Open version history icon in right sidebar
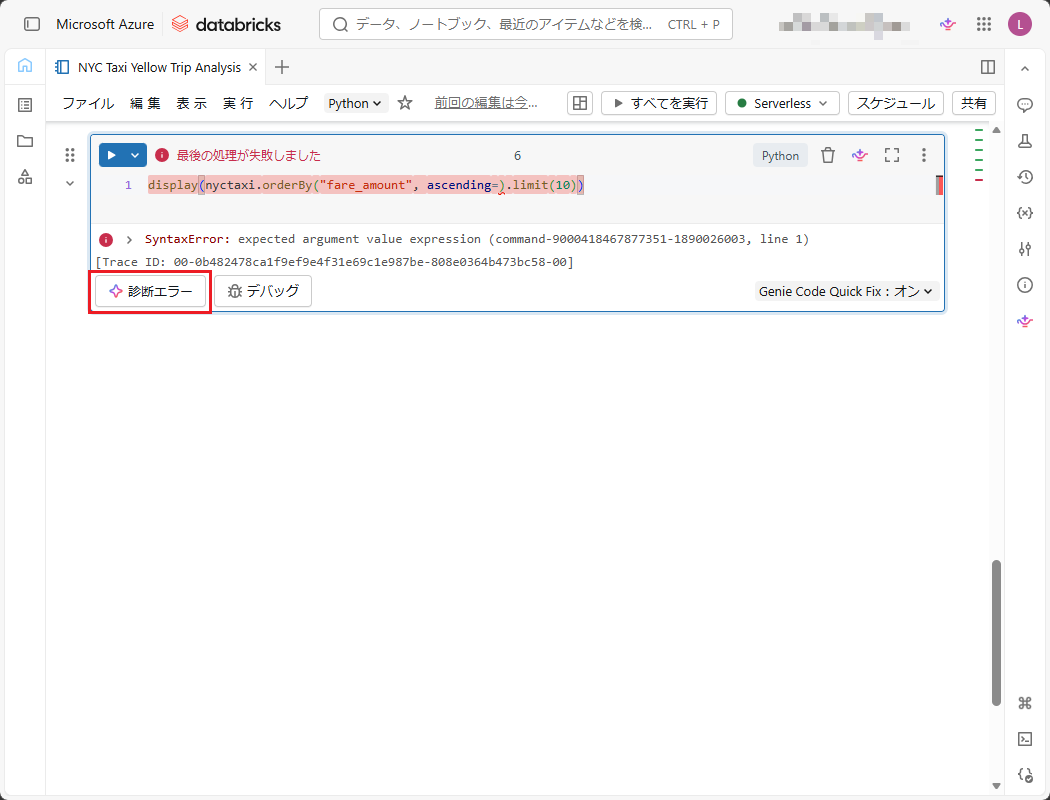 click(1024, 177)
